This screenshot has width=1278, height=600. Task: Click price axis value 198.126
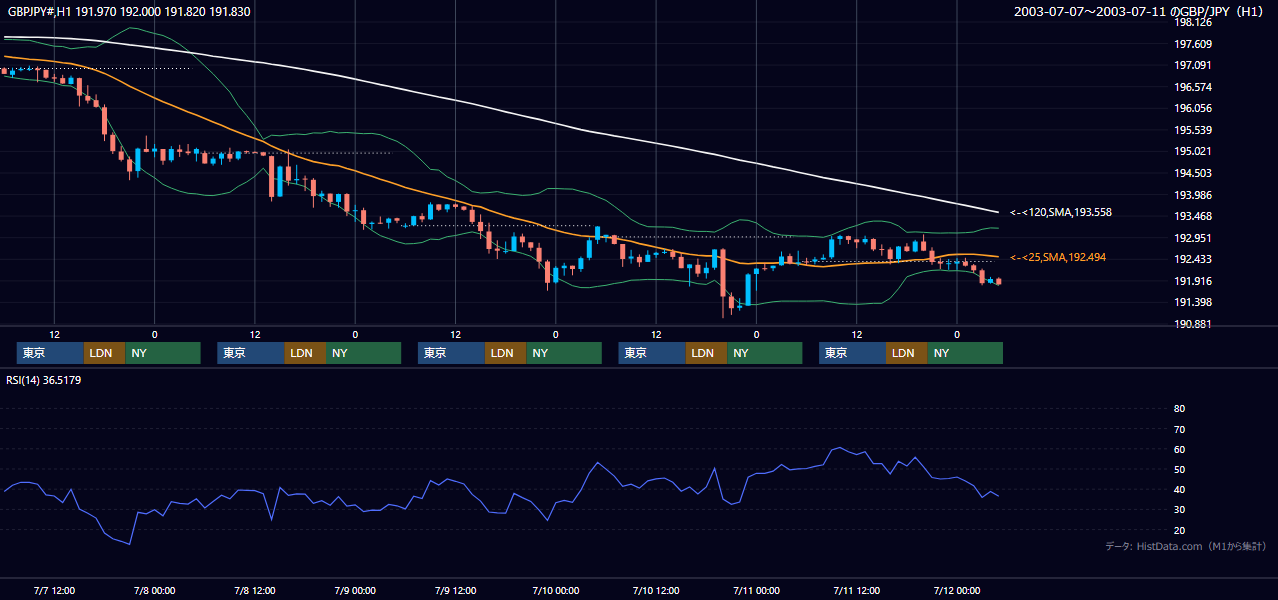1194,23
